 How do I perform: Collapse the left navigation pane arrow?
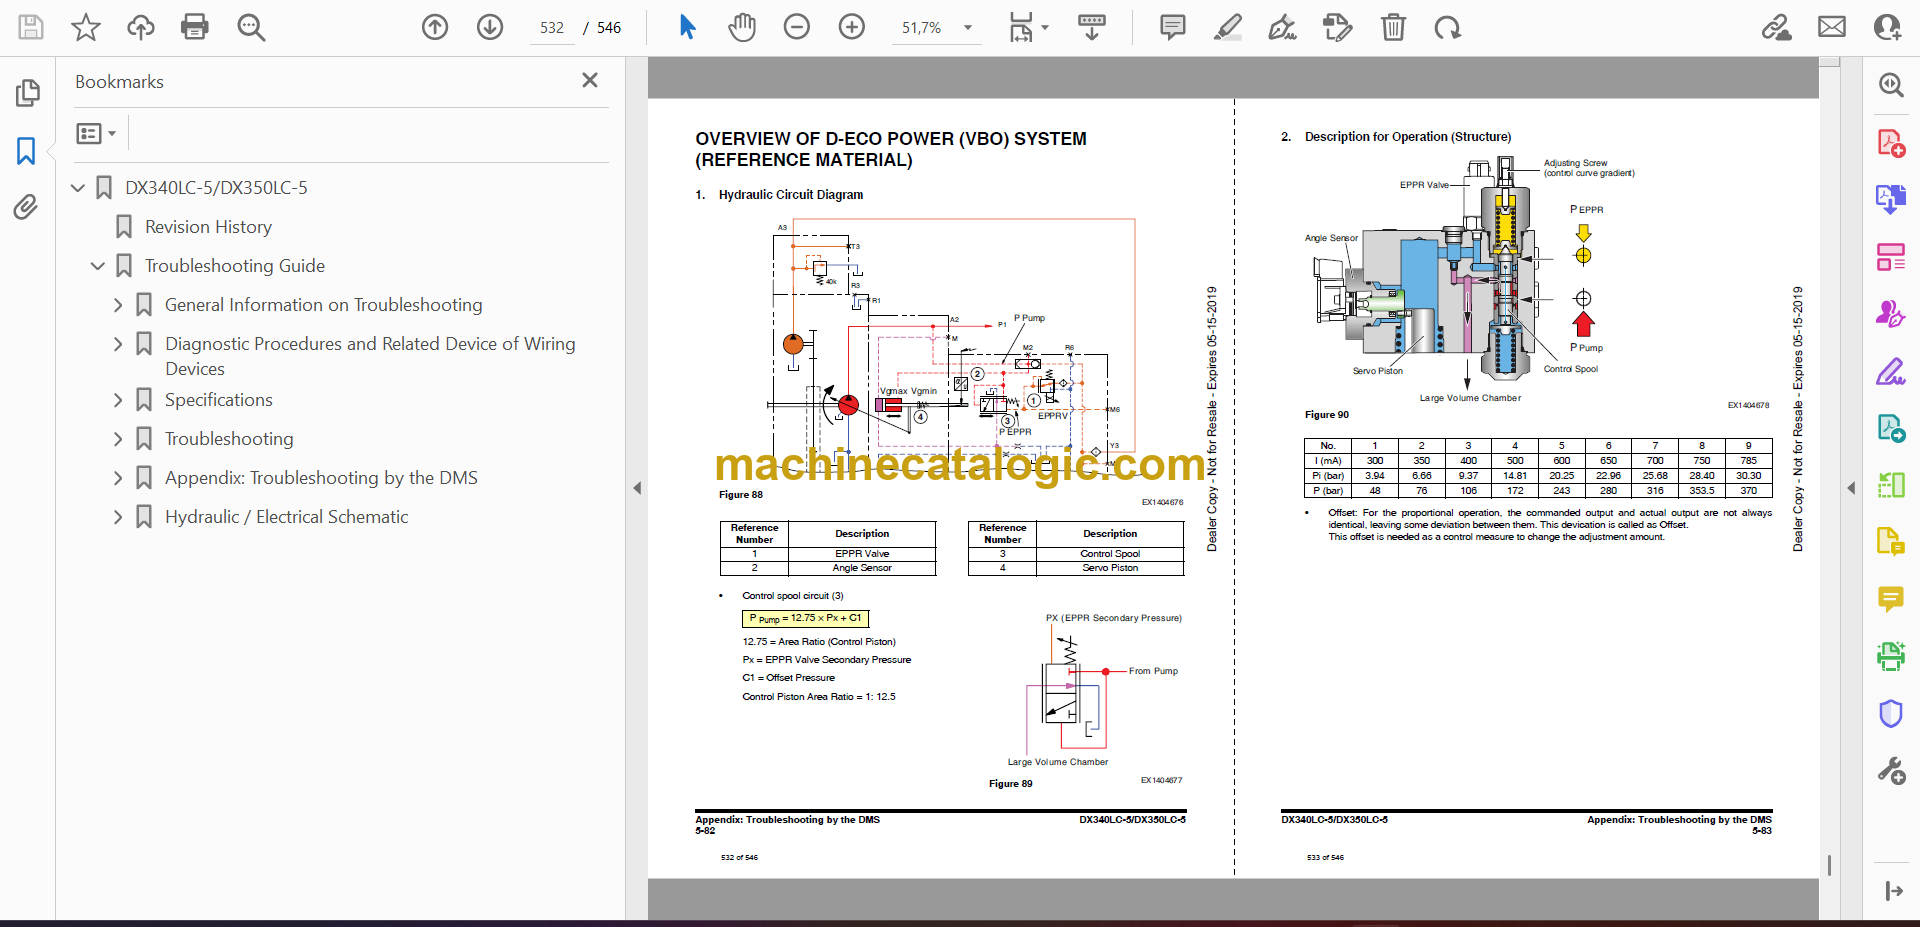tap(637, 488)
